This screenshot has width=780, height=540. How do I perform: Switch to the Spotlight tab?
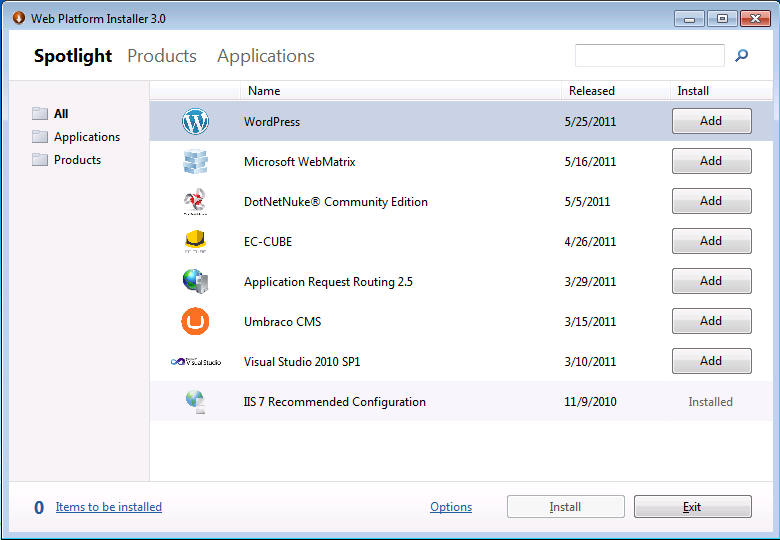point(73,56)
